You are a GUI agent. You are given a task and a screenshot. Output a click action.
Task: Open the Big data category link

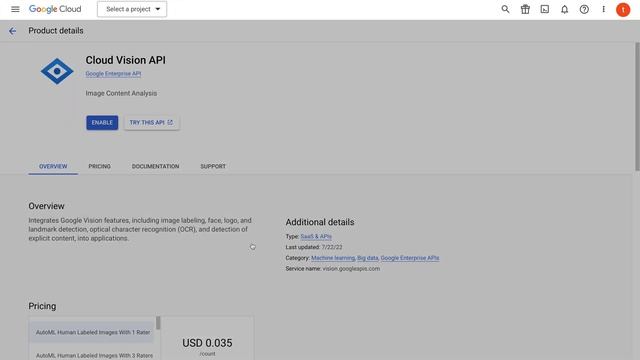click(x=367, y=258)
